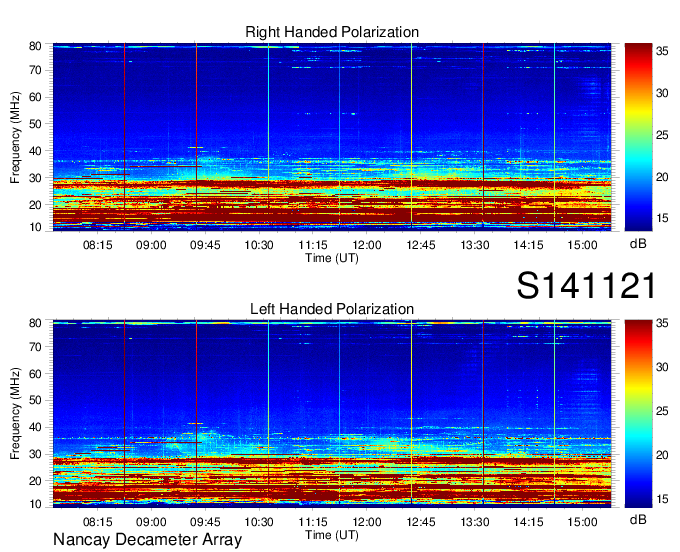680x552 pixels.
Task: Click '50' on lower frequency axis
Action: [x=35, y=401]
